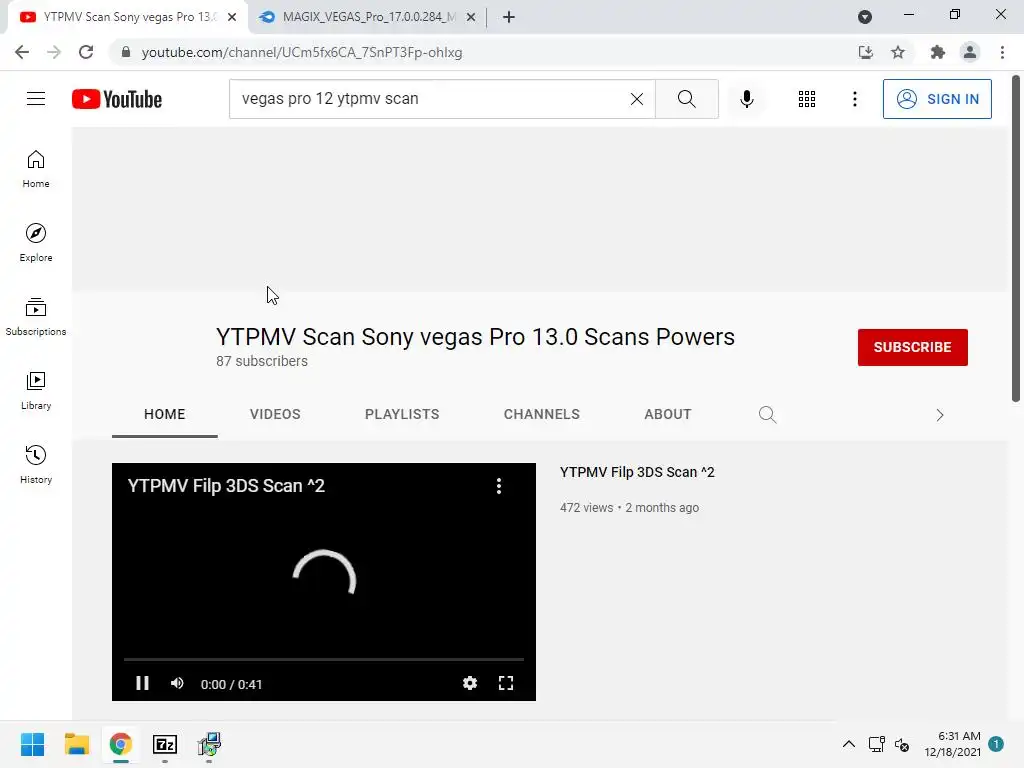Click the Chrome address bar URL
1024x768 pixels.
click(x=302, y=52)
